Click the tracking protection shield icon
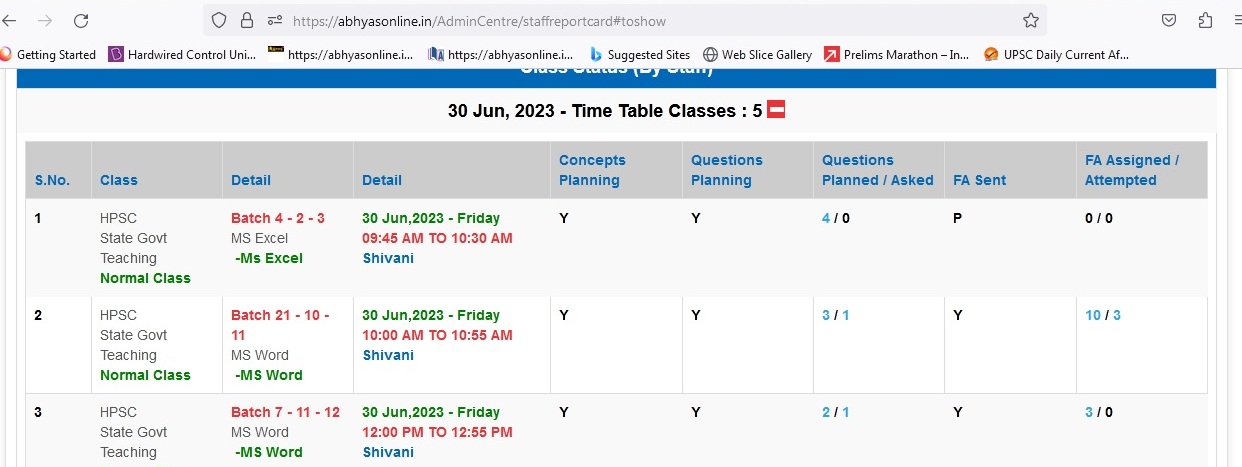 [x=221, y=20]
